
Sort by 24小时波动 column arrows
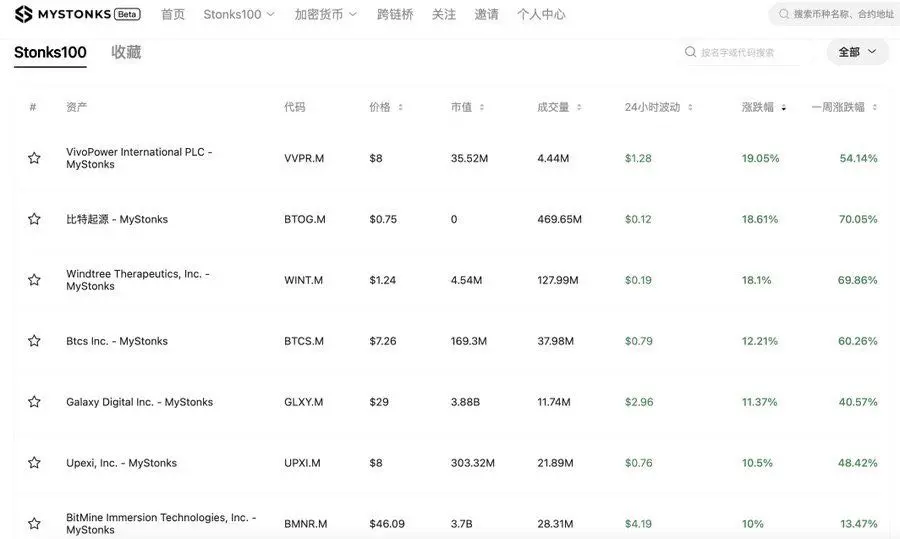pos(690,107)
